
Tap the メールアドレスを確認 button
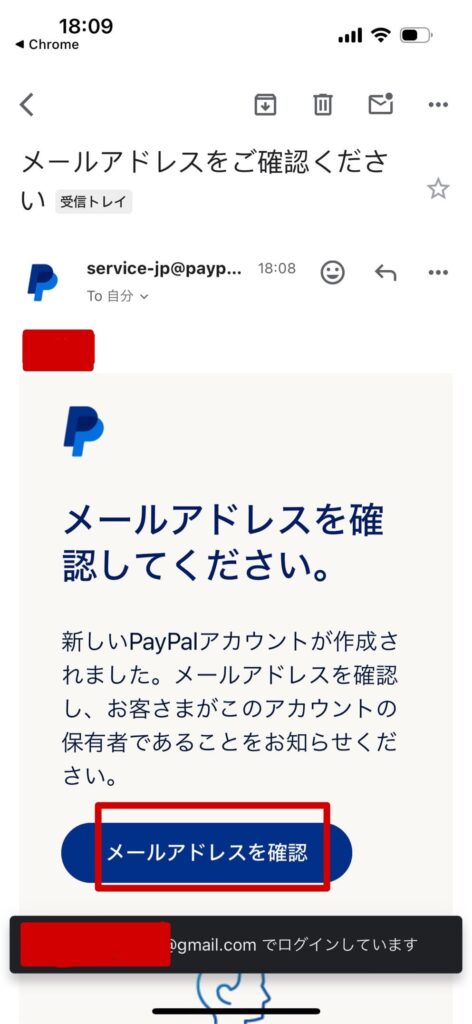click(x=206, y=852)
